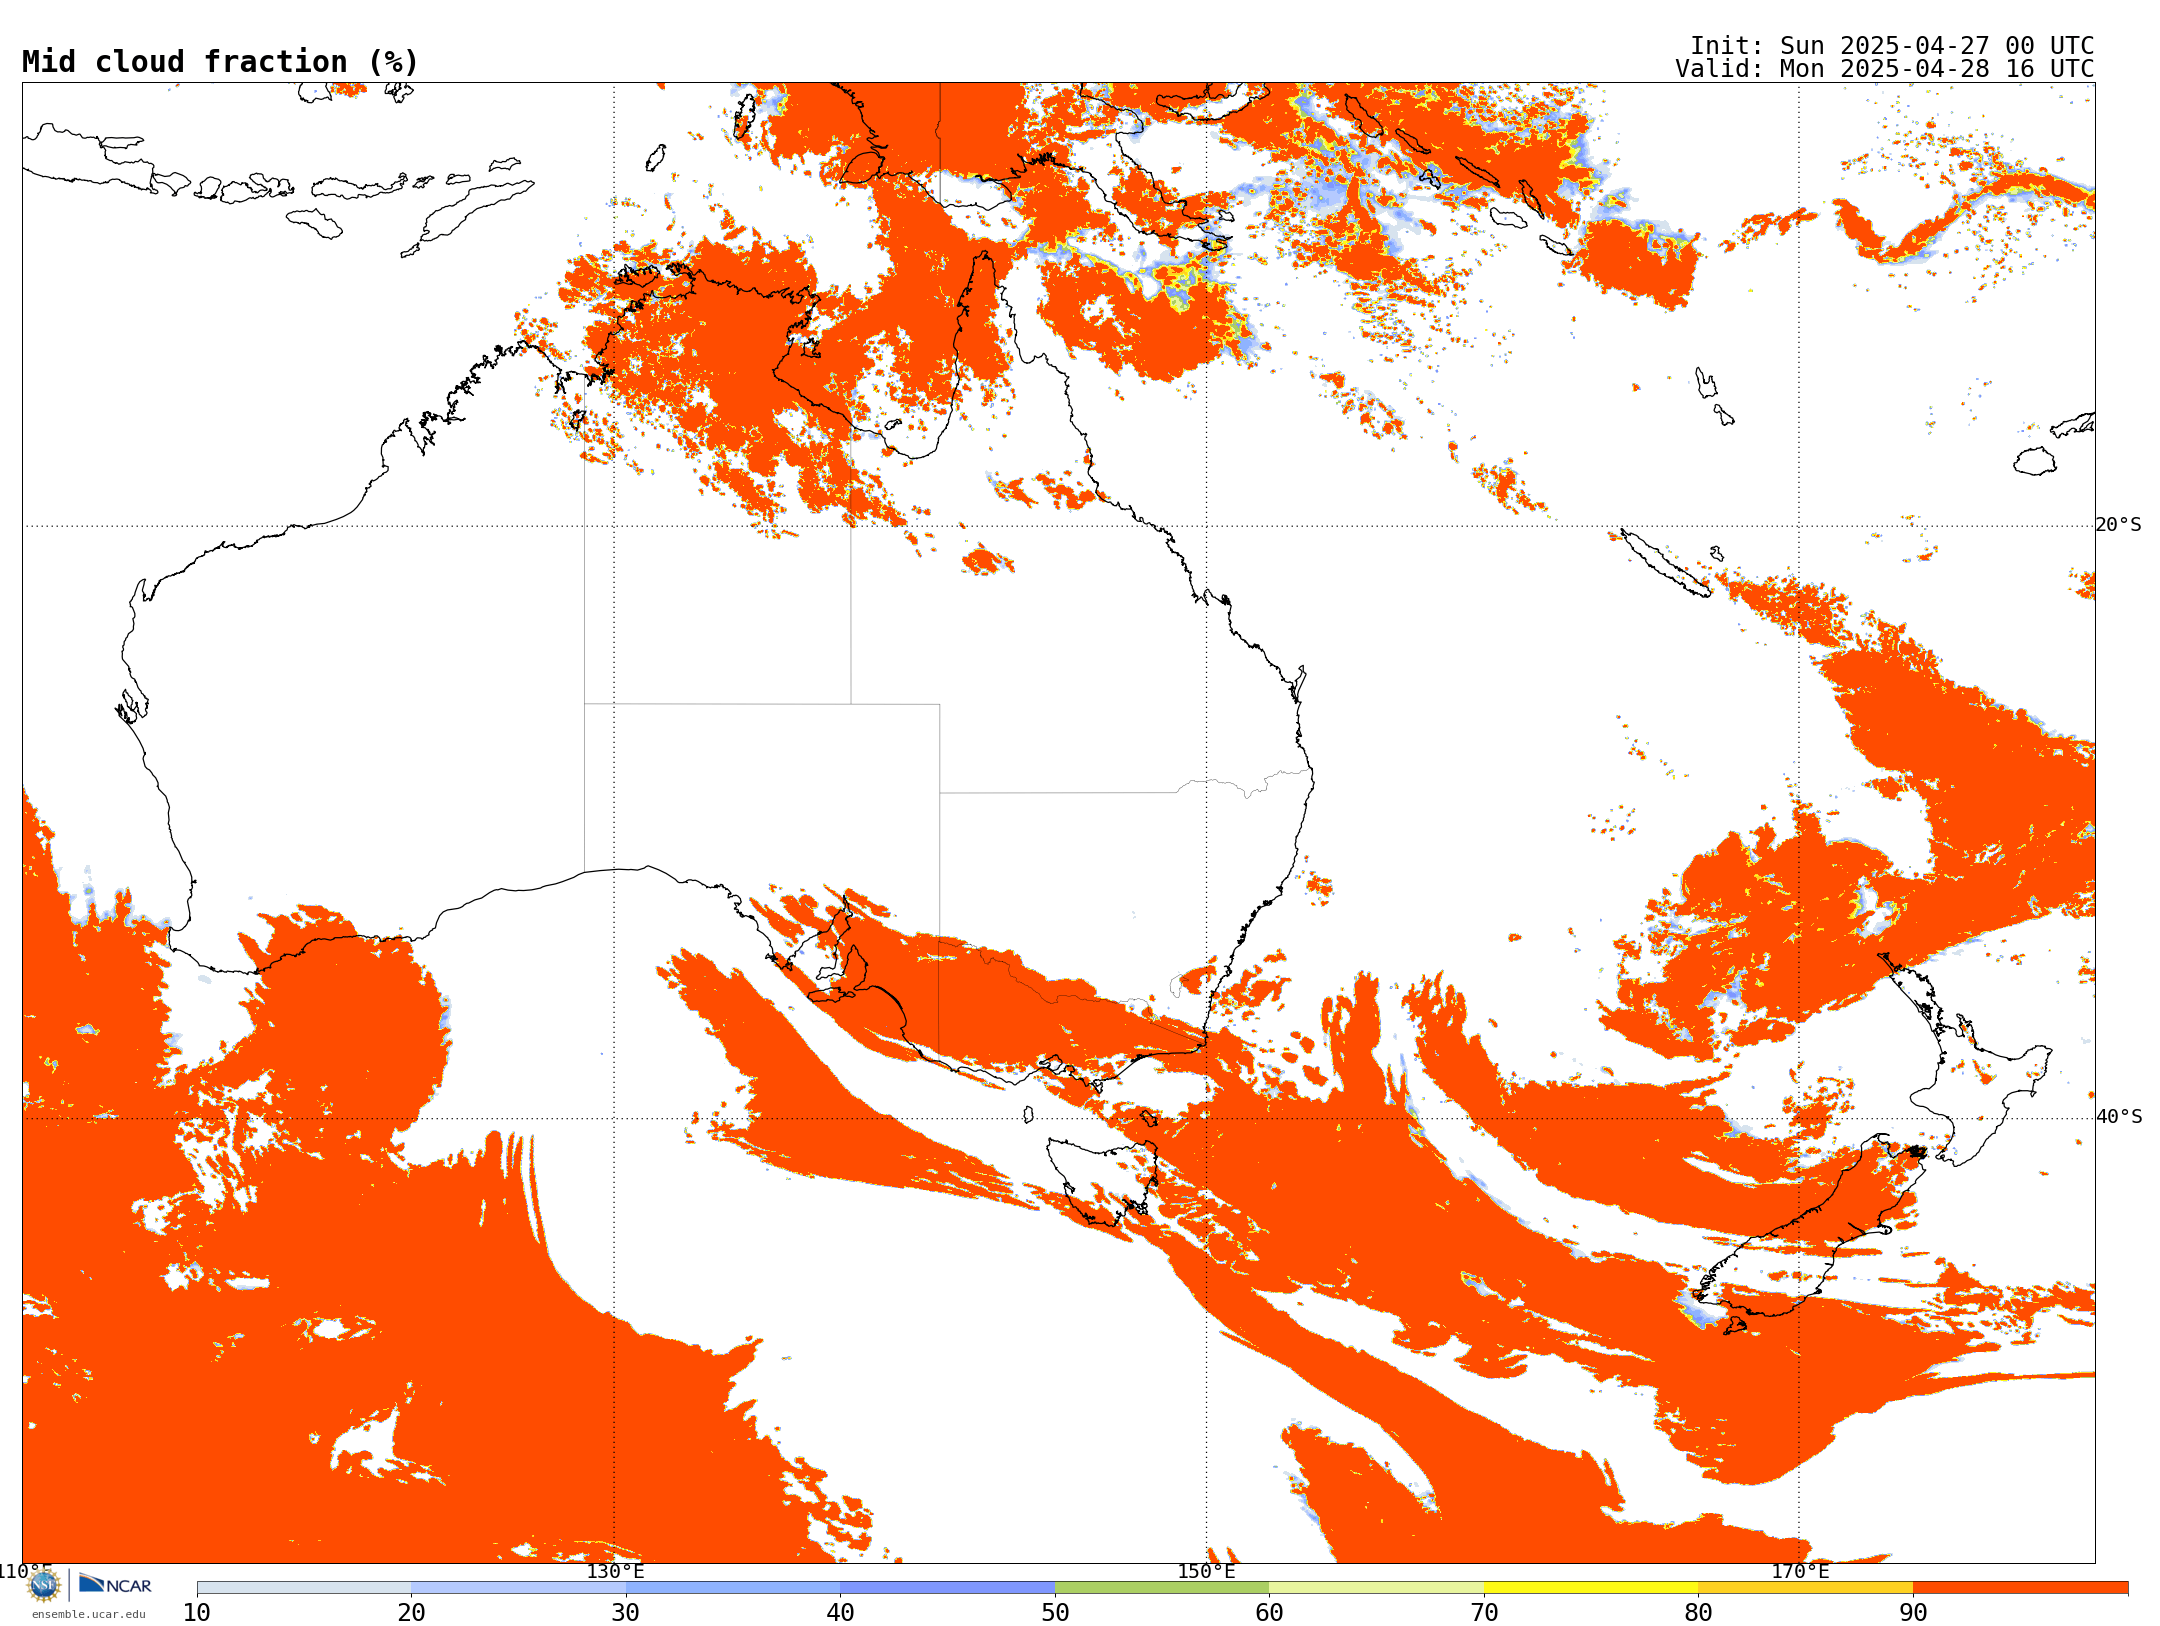This screenshot has height=1626, width=2160.
Task: Click the 'Valid: Mon 2025-04-28 16 UTC' text
Action: [x=1885, y=69]
